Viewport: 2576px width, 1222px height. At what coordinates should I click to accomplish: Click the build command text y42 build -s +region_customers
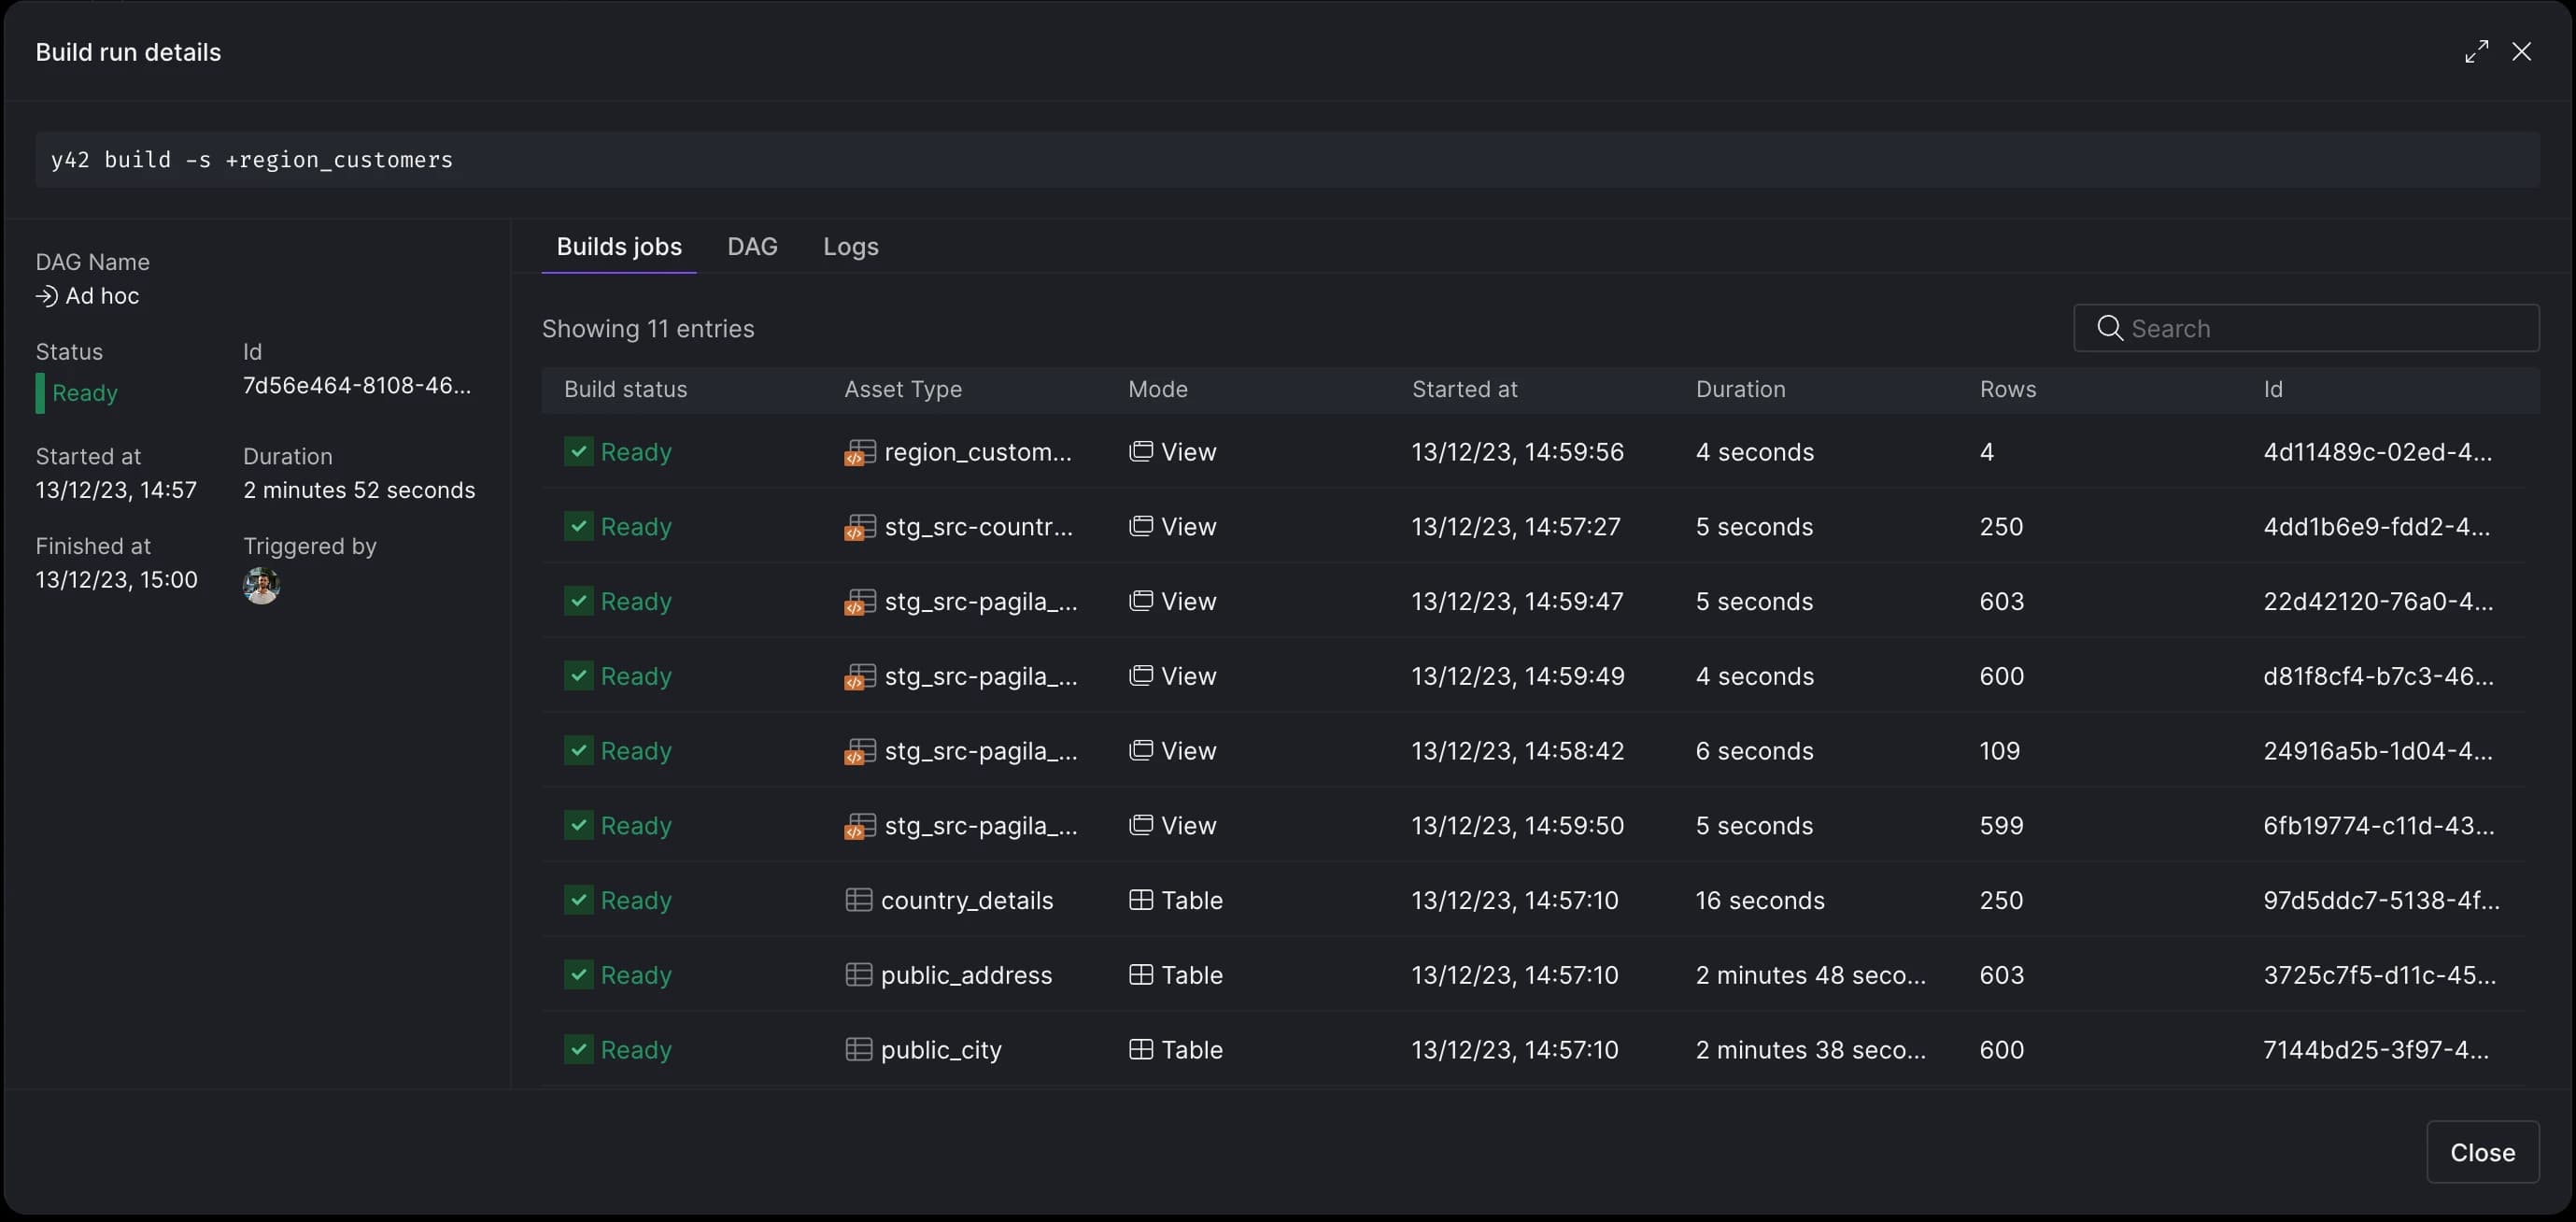(252, 160)
